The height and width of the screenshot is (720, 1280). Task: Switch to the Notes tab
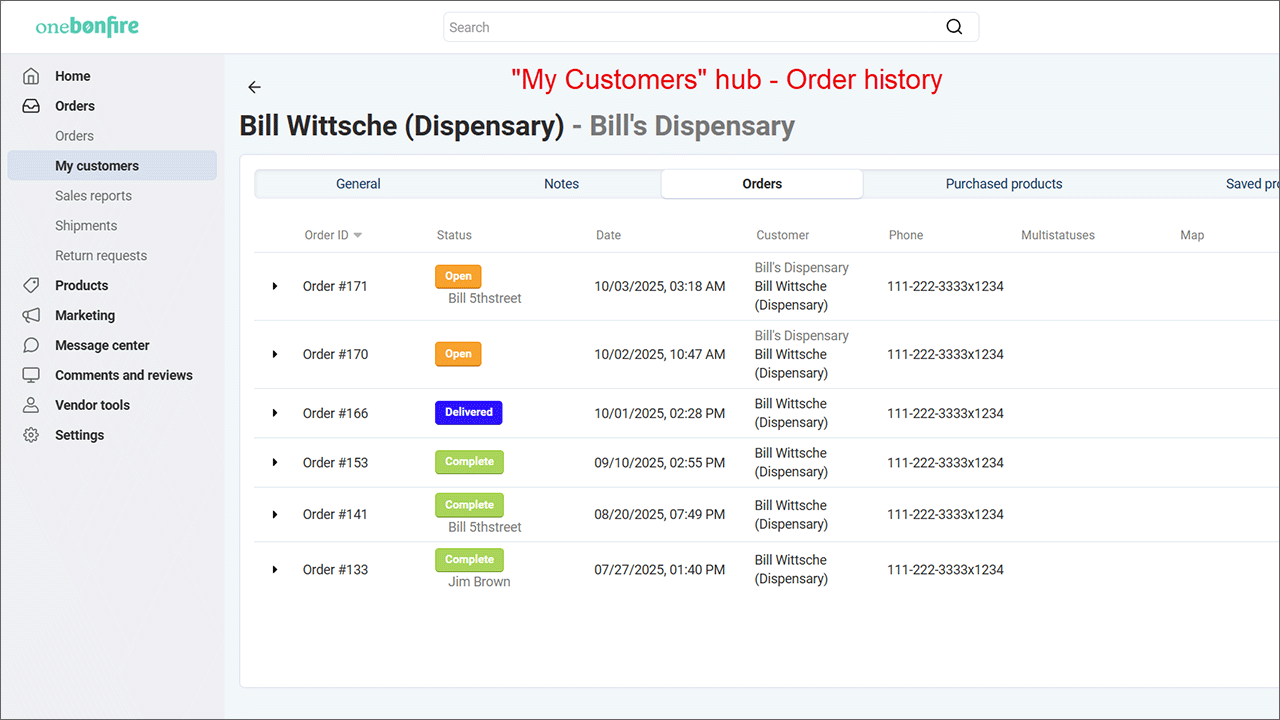pyautogui.click(x=561, y=184)
